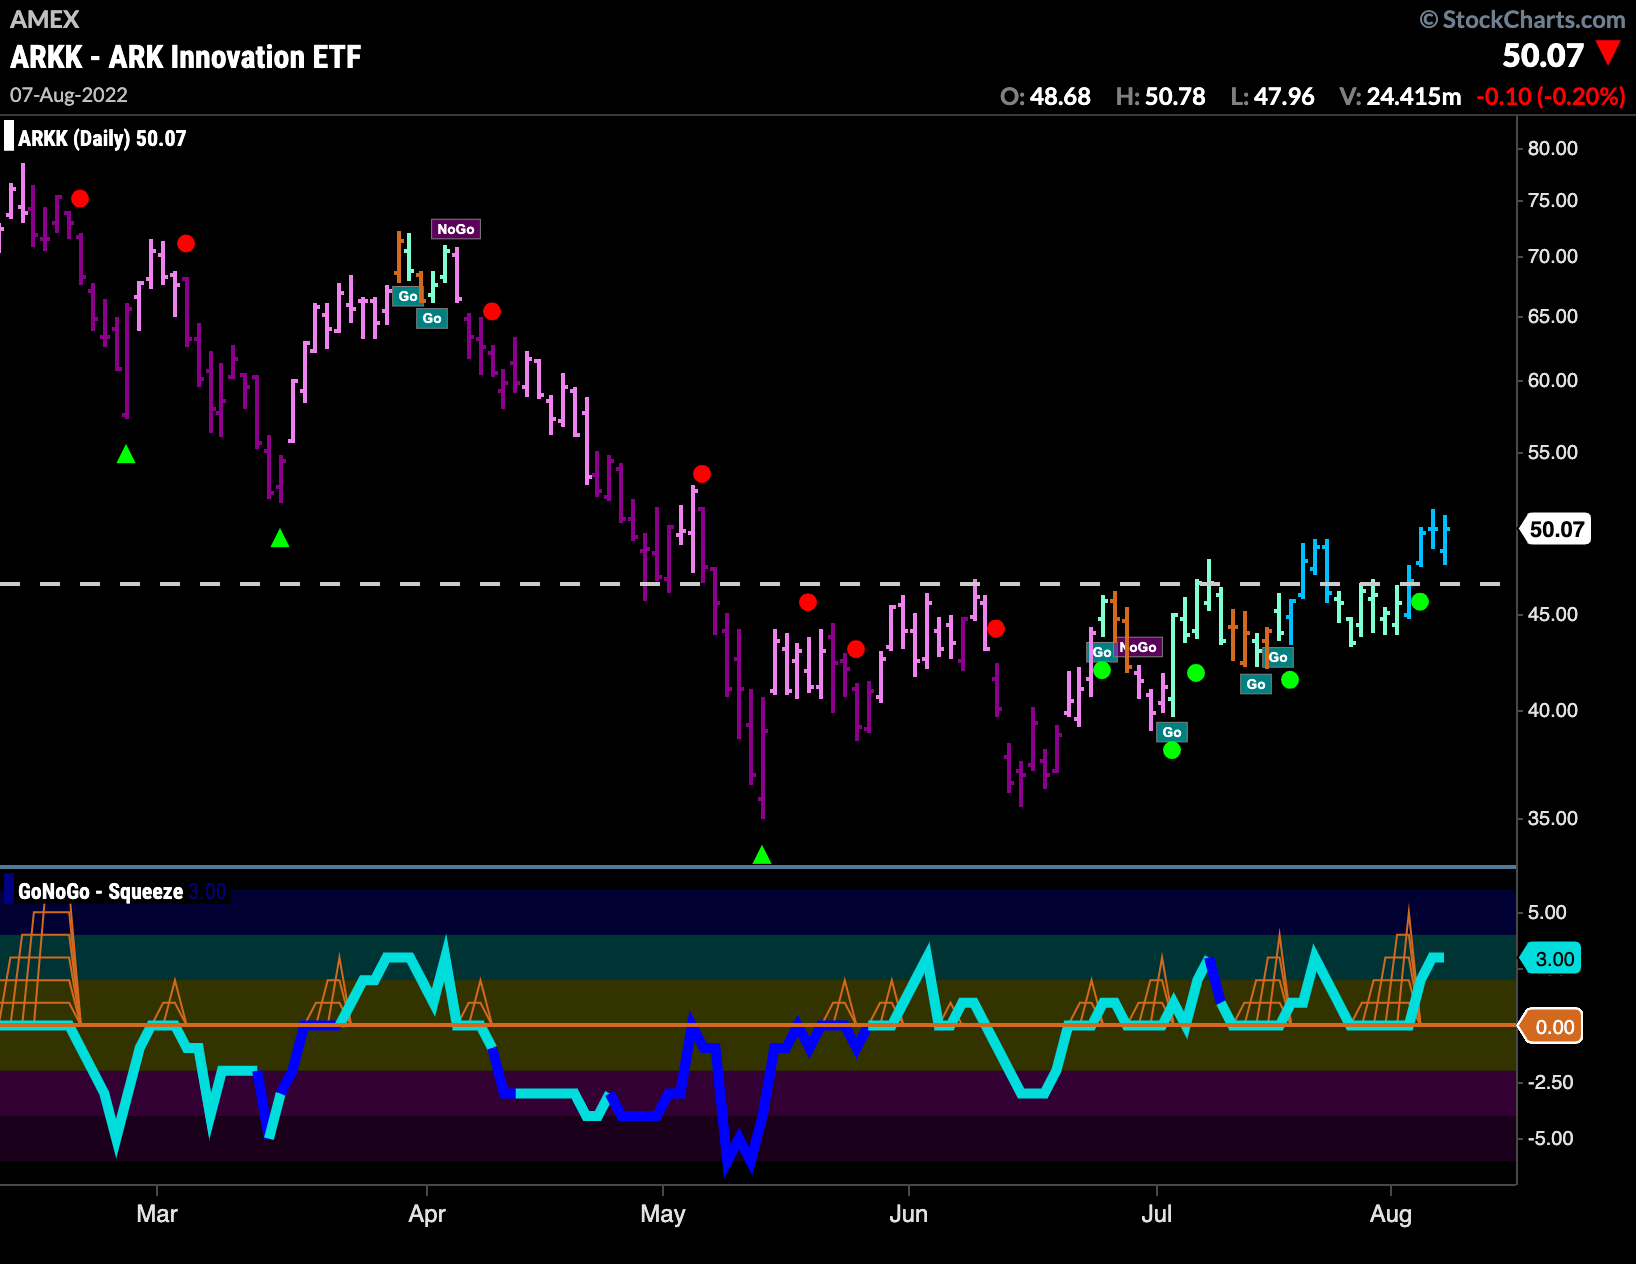Click the 80.00 price axis label
1636x1264 pixels.
[x=1553, y=148]
